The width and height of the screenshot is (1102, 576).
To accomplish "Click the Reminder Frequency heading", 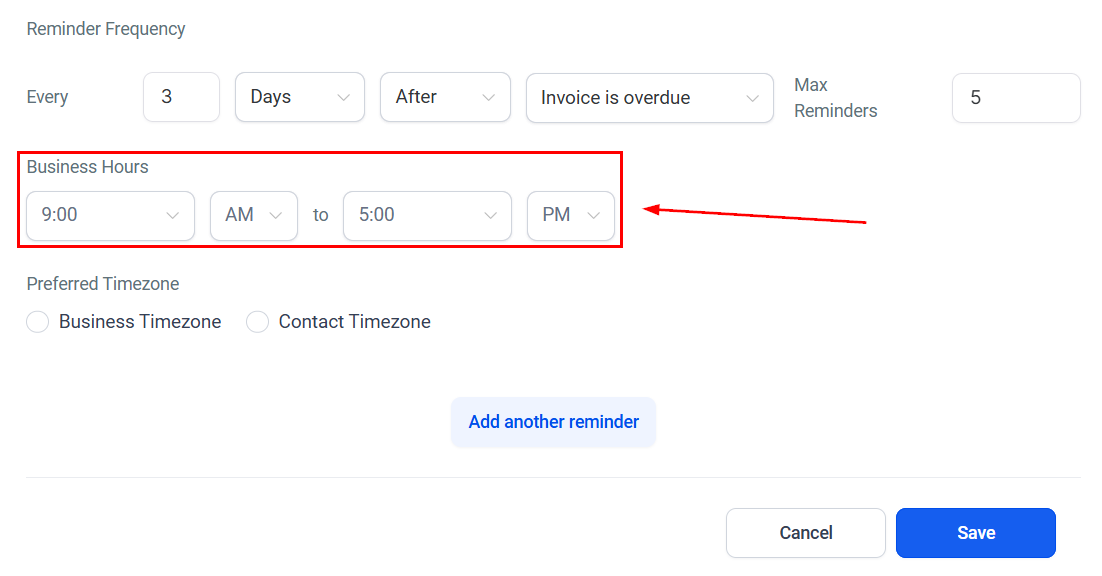I will 106,29.
